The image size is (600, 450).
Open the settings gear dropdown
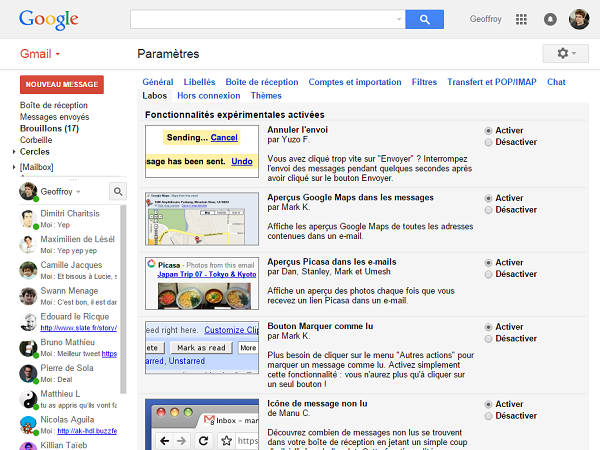(566, 54)
